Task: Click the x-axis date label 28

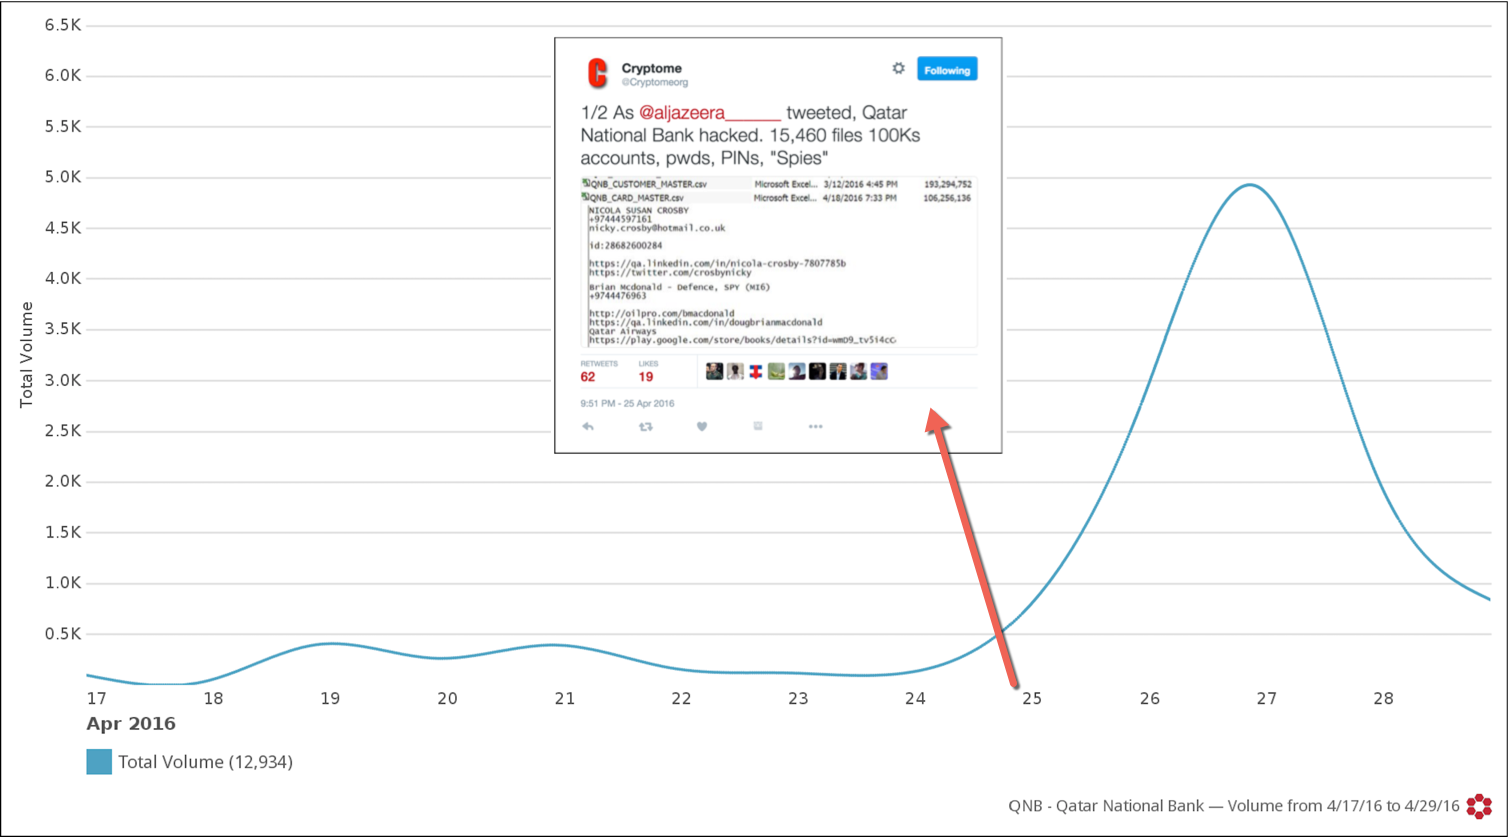Action: point(1383,698)
